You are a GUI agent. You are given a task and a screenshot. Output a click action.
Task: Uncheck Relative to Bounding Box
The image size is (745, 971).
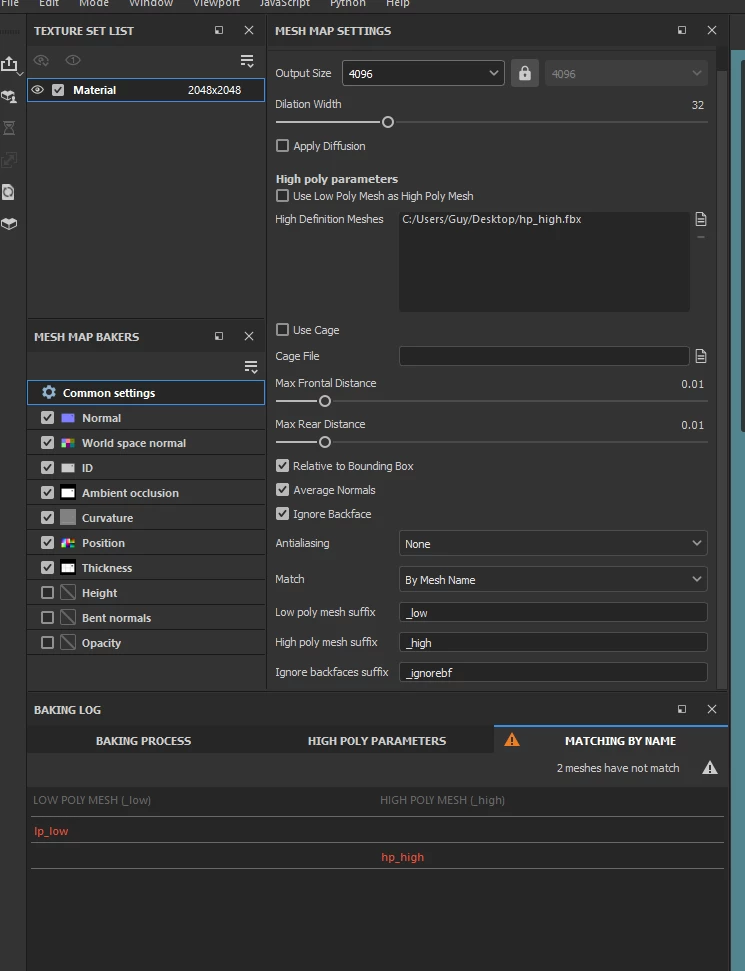pos(282,466)
